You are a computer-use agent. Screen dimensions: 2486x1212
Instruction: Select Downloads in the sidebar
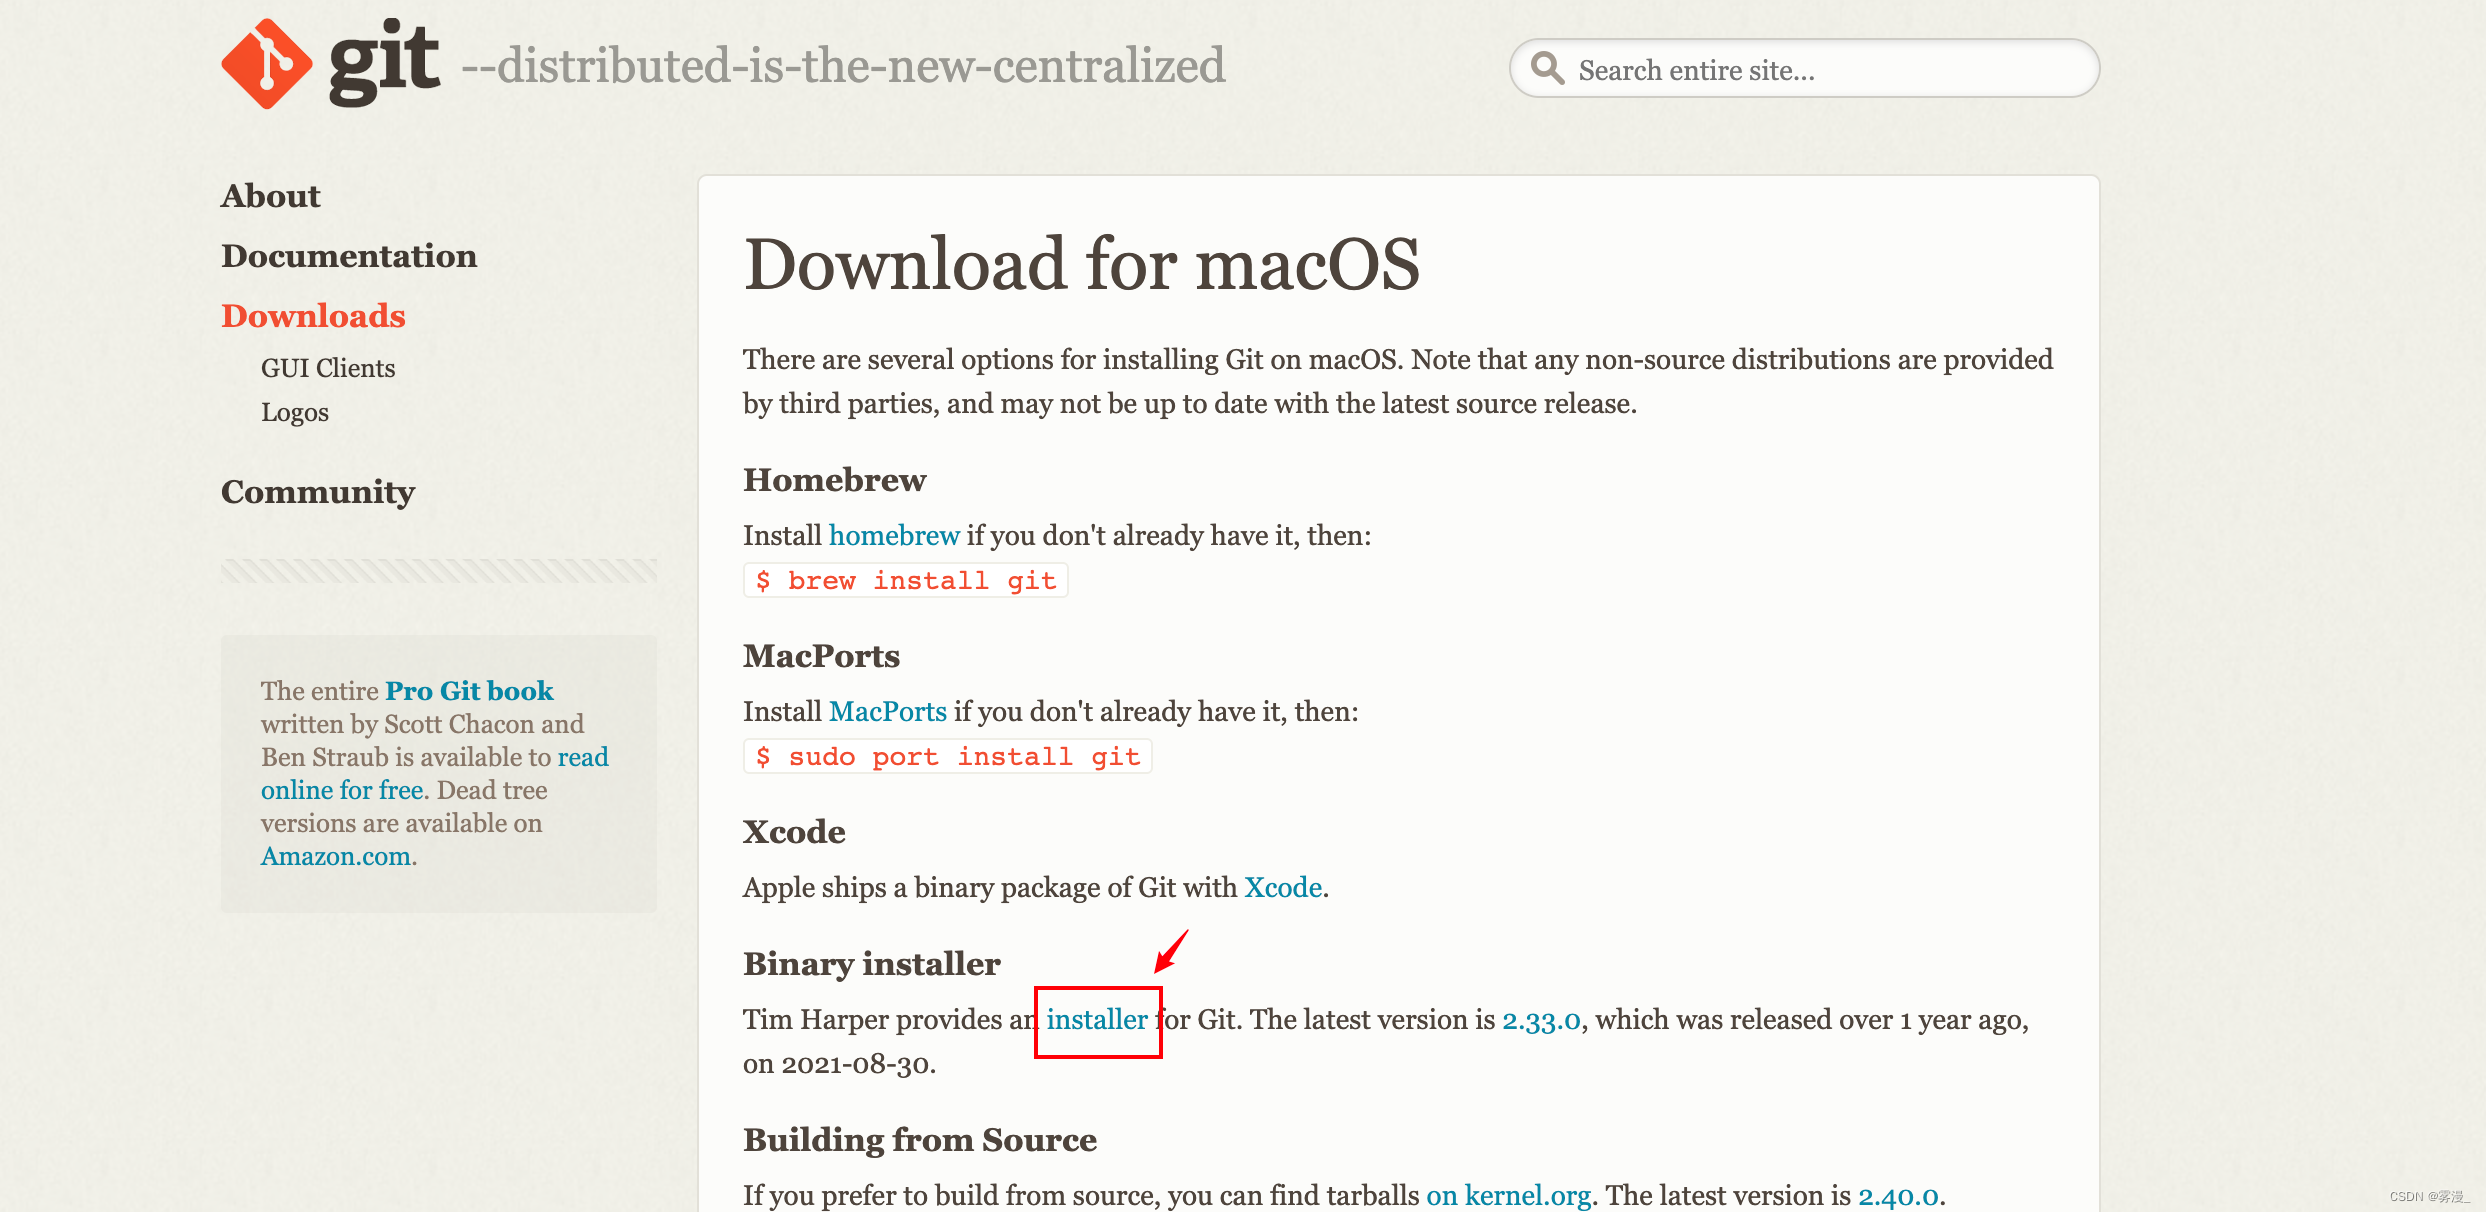[x=313, y=315]
